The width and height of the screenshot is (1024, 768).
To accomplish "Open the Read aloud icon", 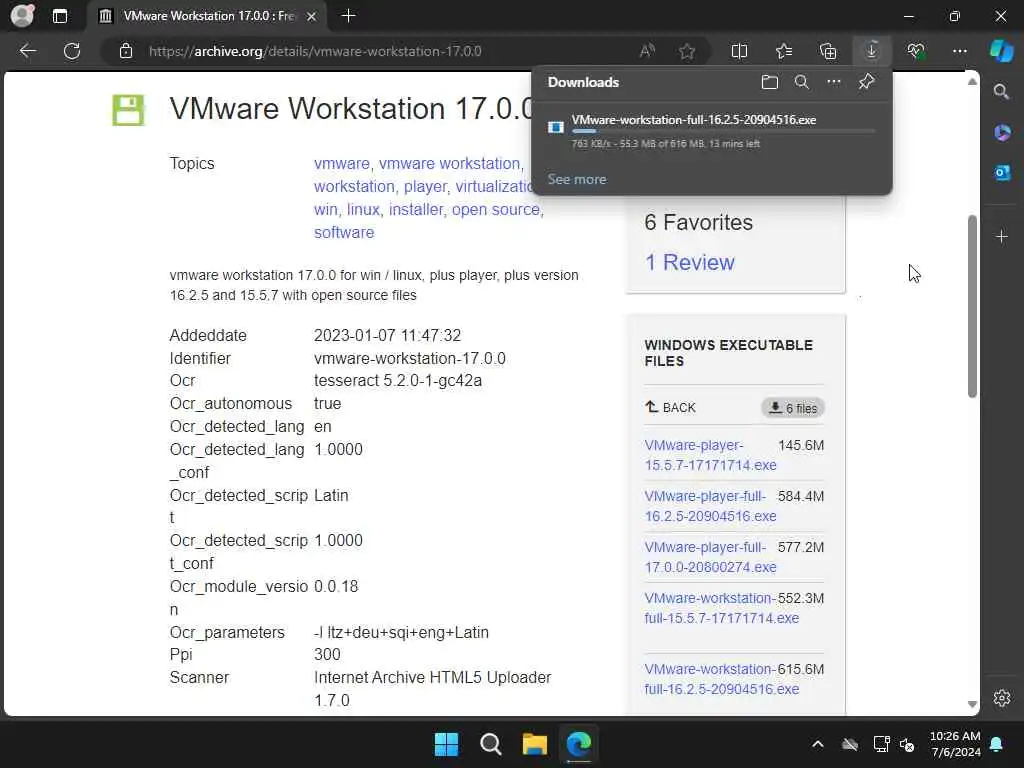I will click(x=647, y=51).
